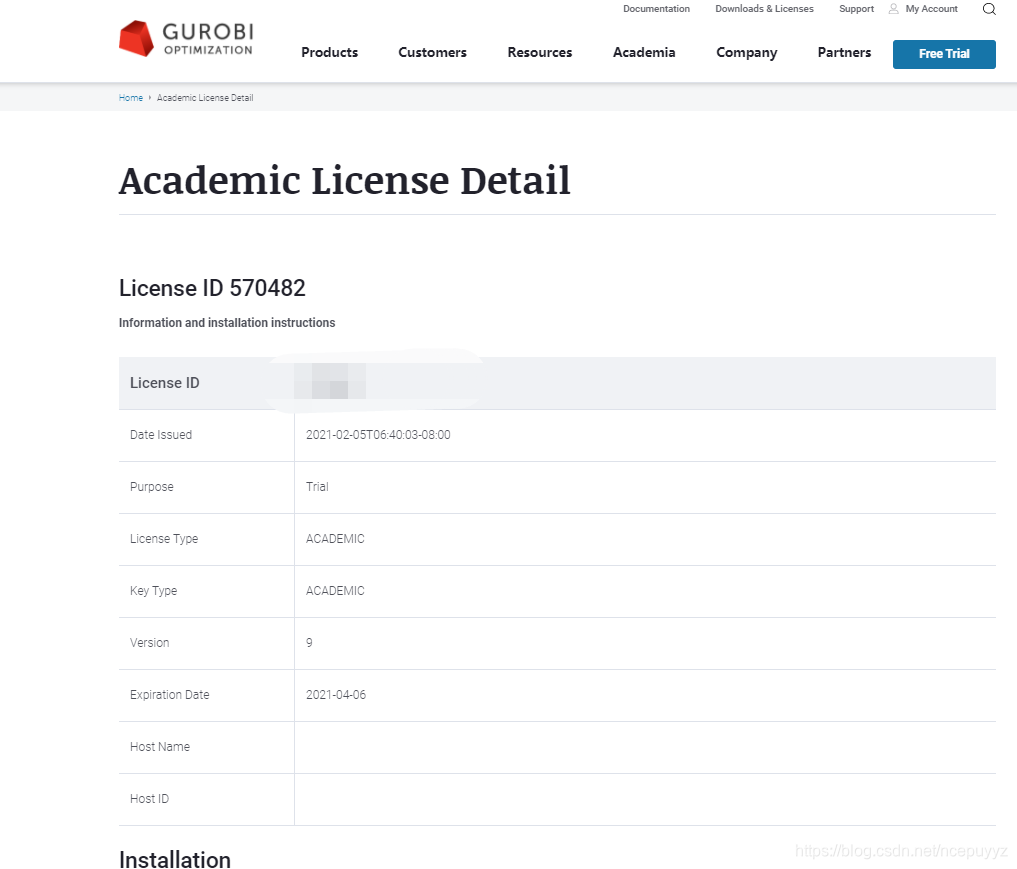Image resolution: width=1017 pixels, height=869 pixels.
Task: Select ACADEMIC value in Key Type row
Action: click(335, 591)
